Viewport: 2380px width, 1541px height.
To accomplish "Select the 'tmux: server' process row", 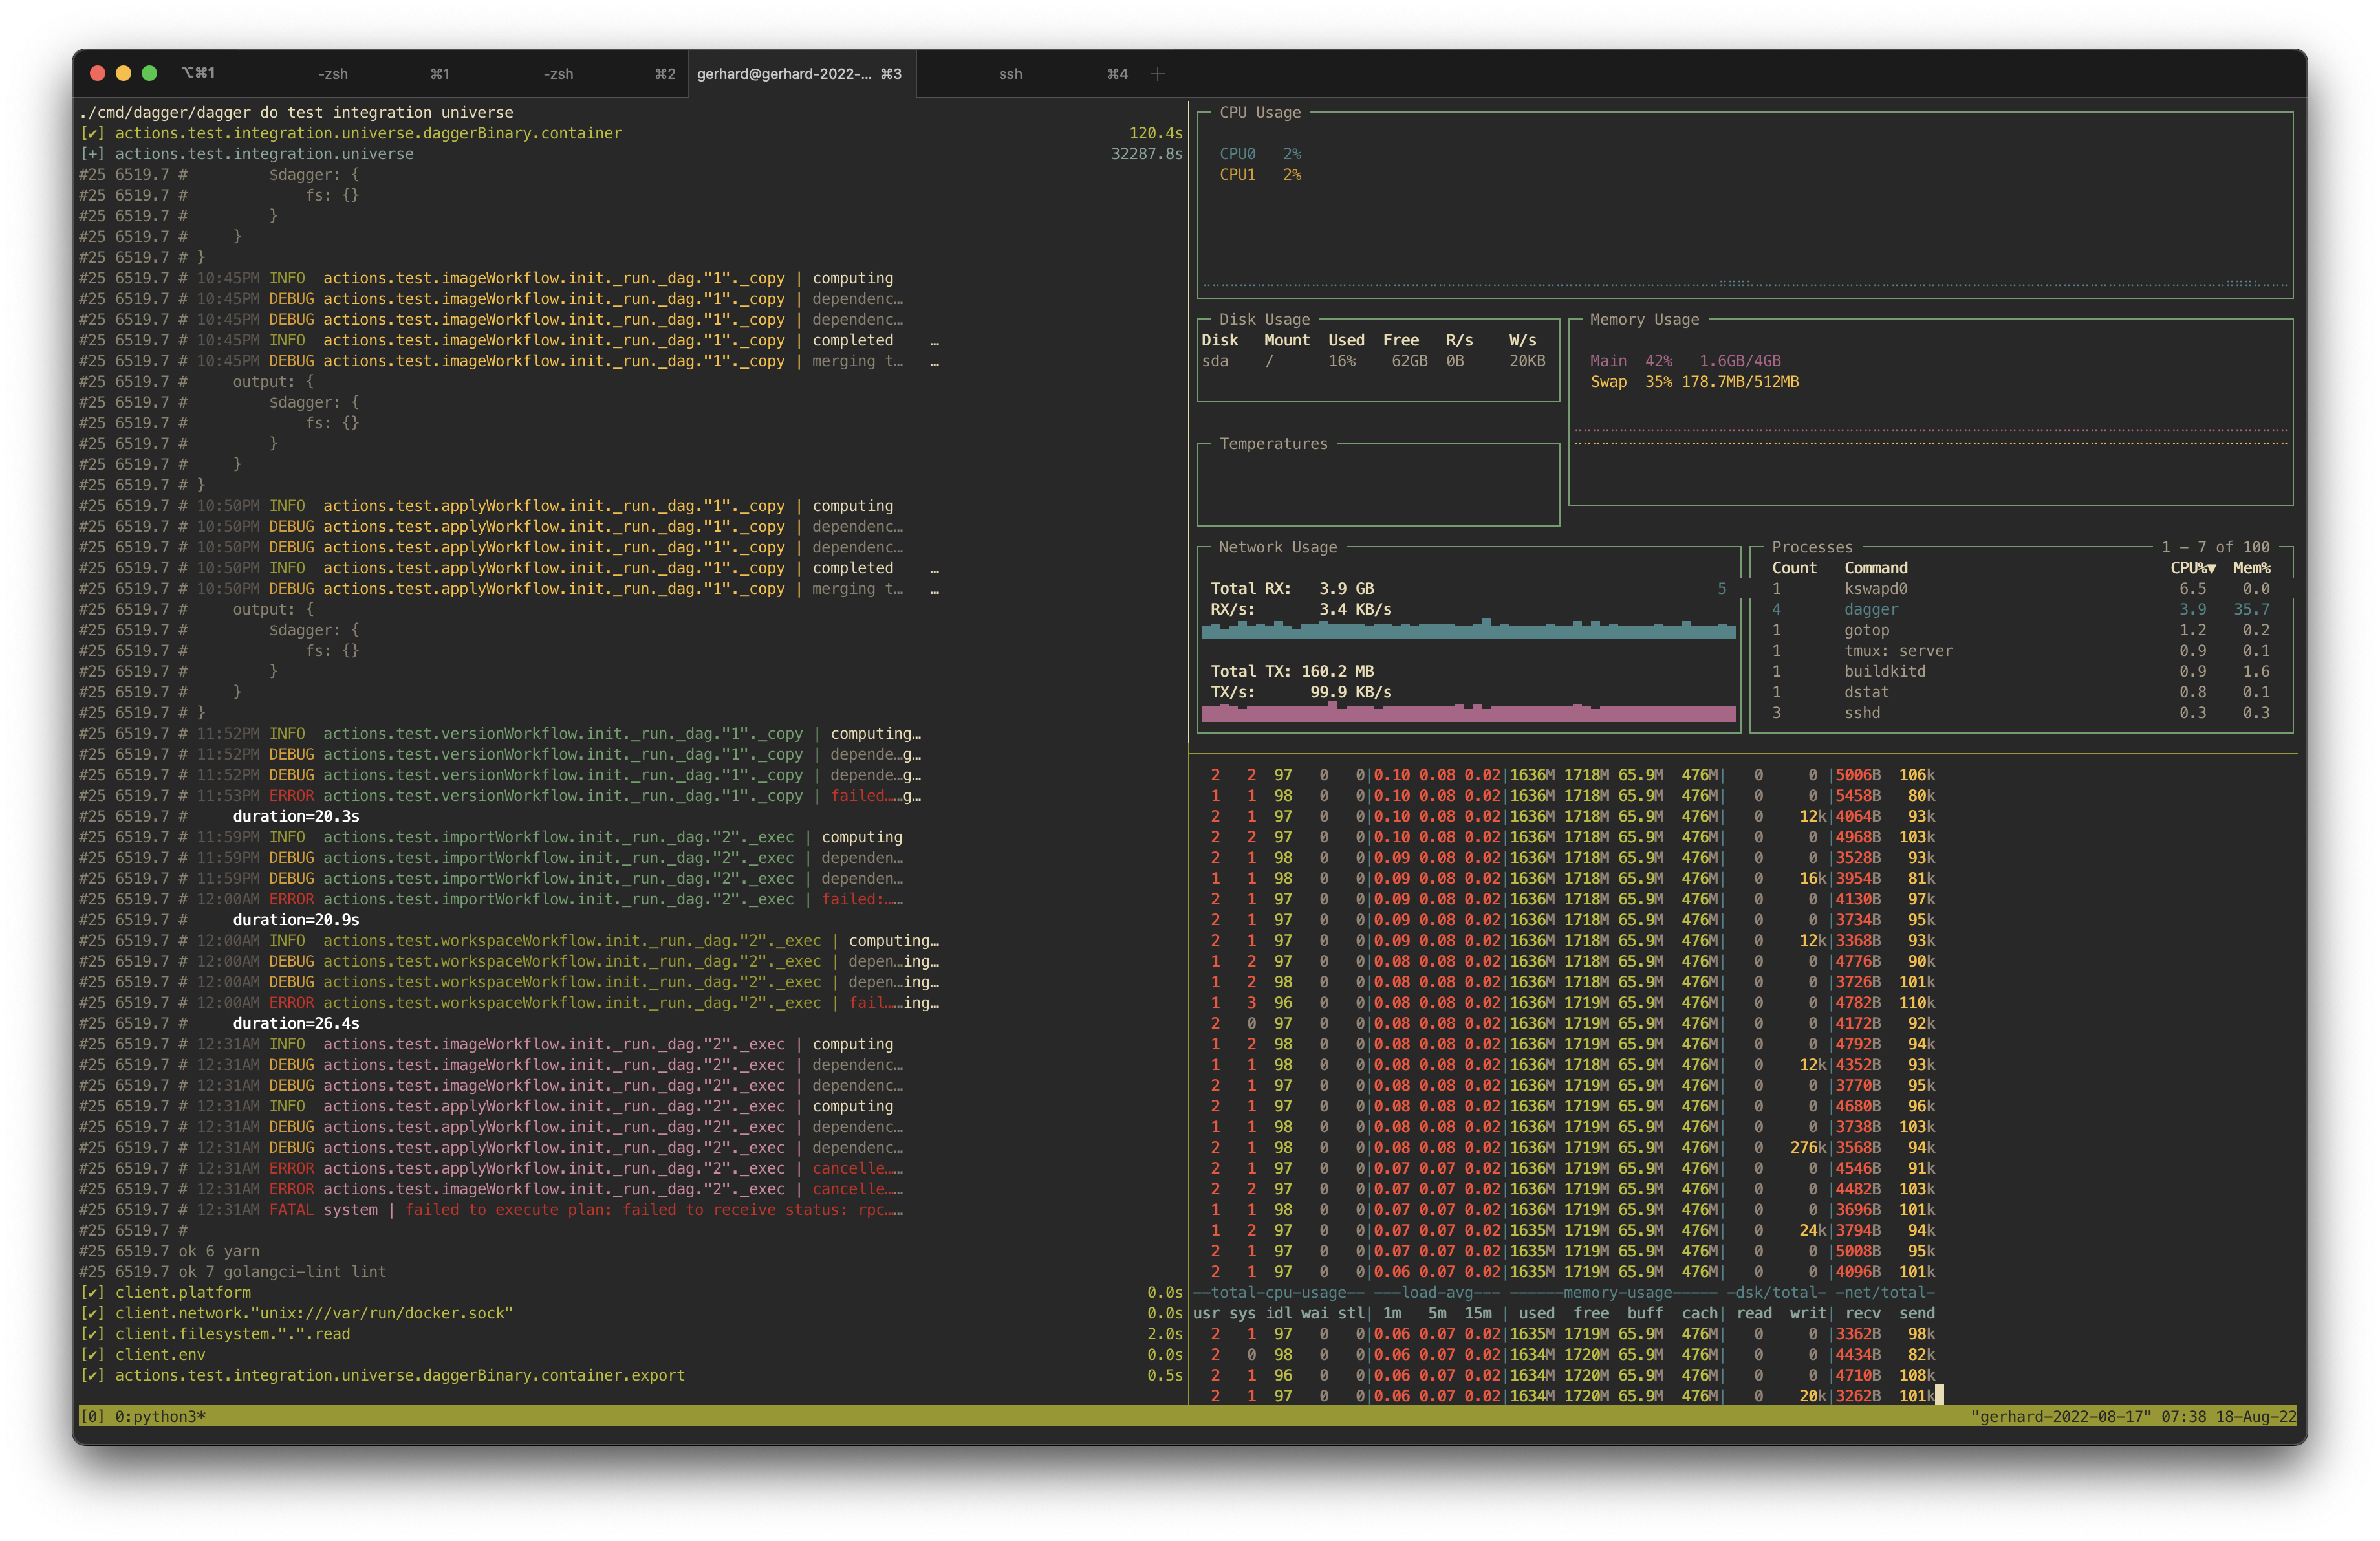I will 2020,651.
